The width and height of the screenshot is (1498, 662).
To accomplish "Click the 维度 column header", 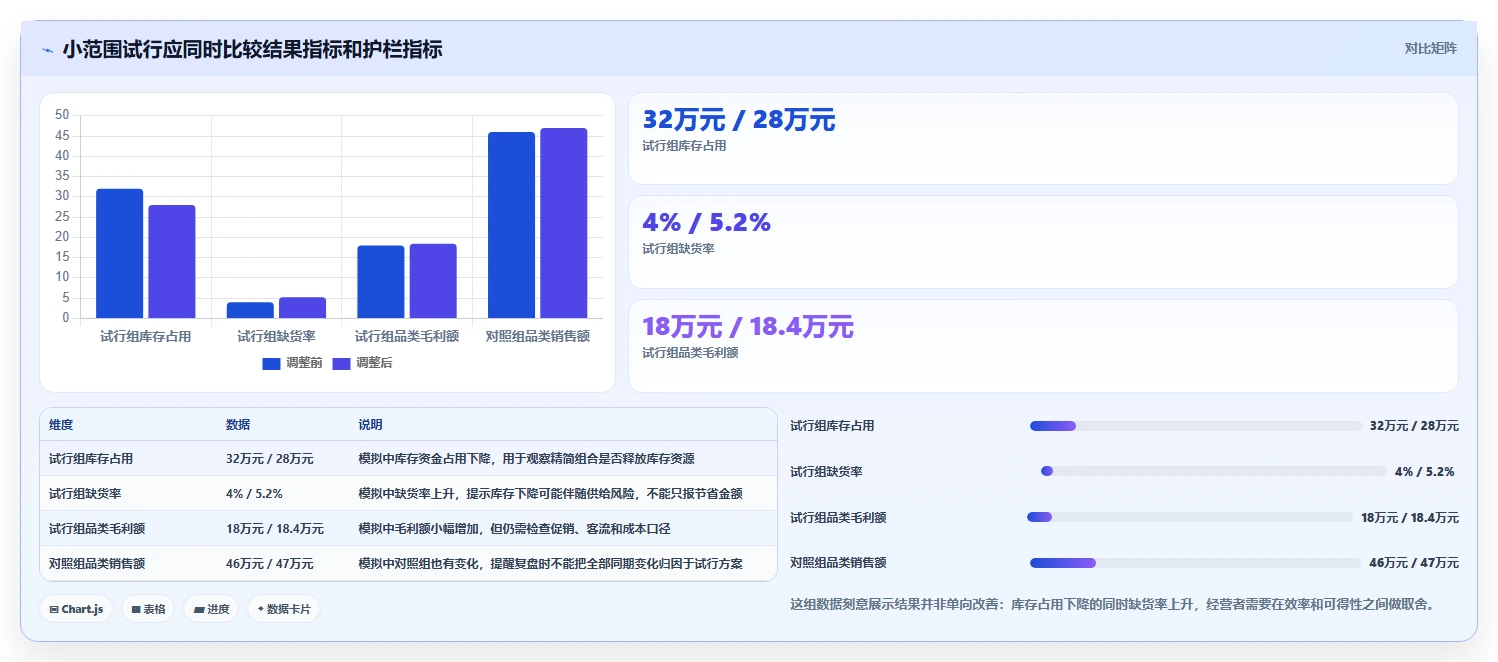I will click(x=61, y=425).
